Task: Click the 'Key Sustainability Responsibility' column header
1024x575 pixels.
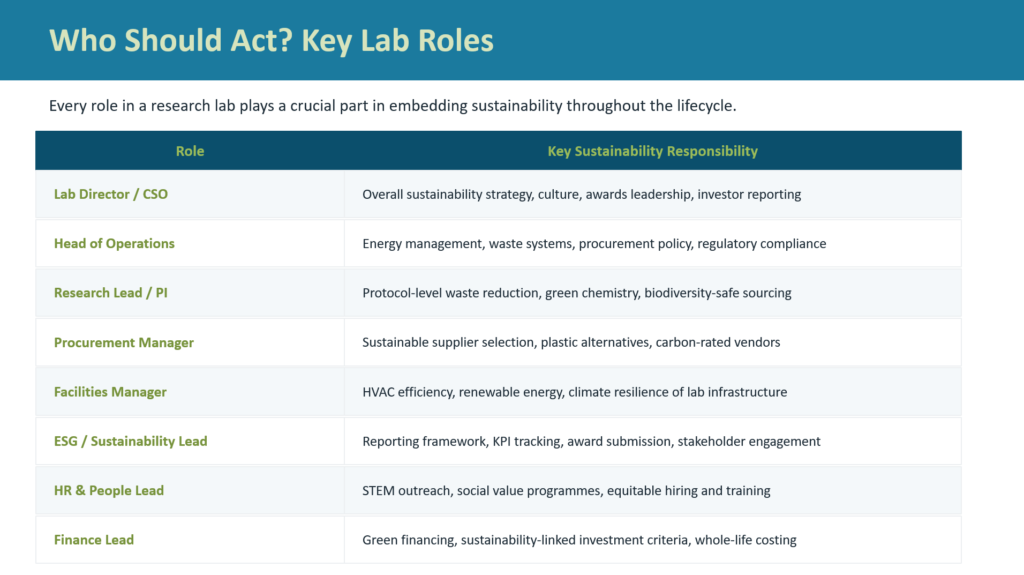Action: click(x=652, y=151)
